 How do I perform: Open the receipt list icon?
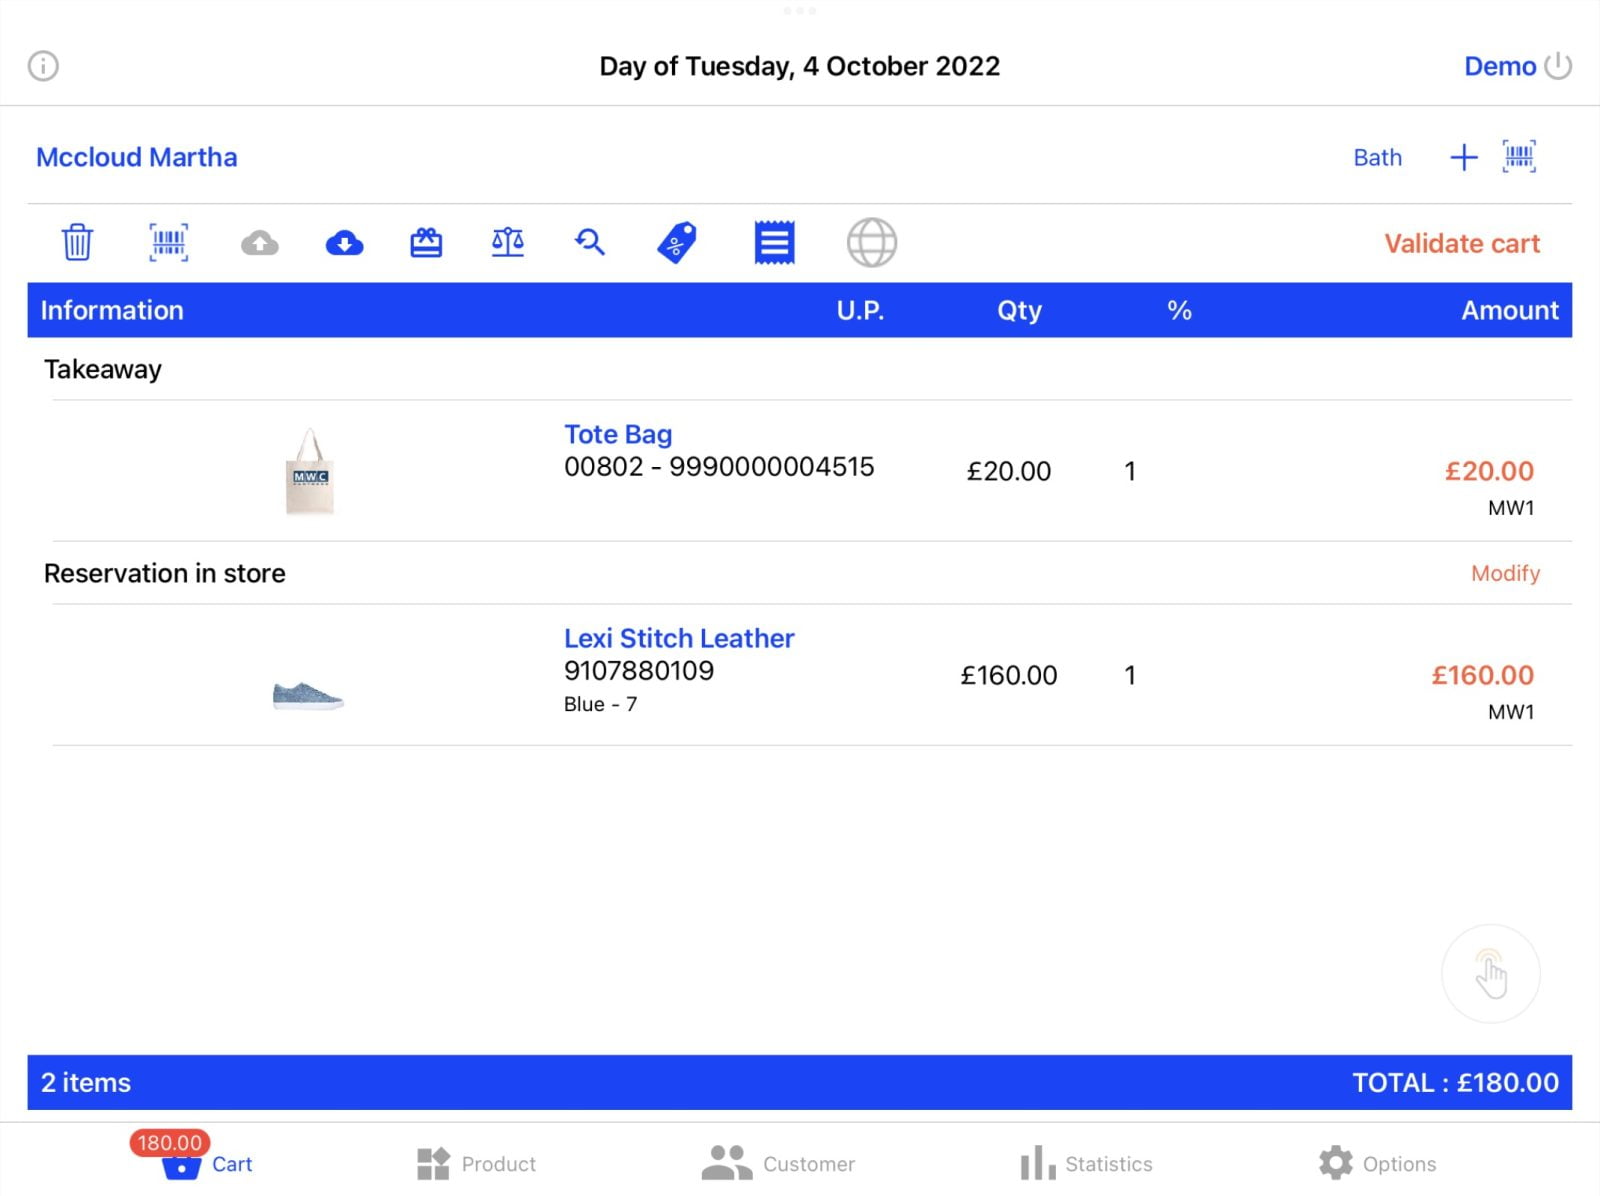point(774,243)
